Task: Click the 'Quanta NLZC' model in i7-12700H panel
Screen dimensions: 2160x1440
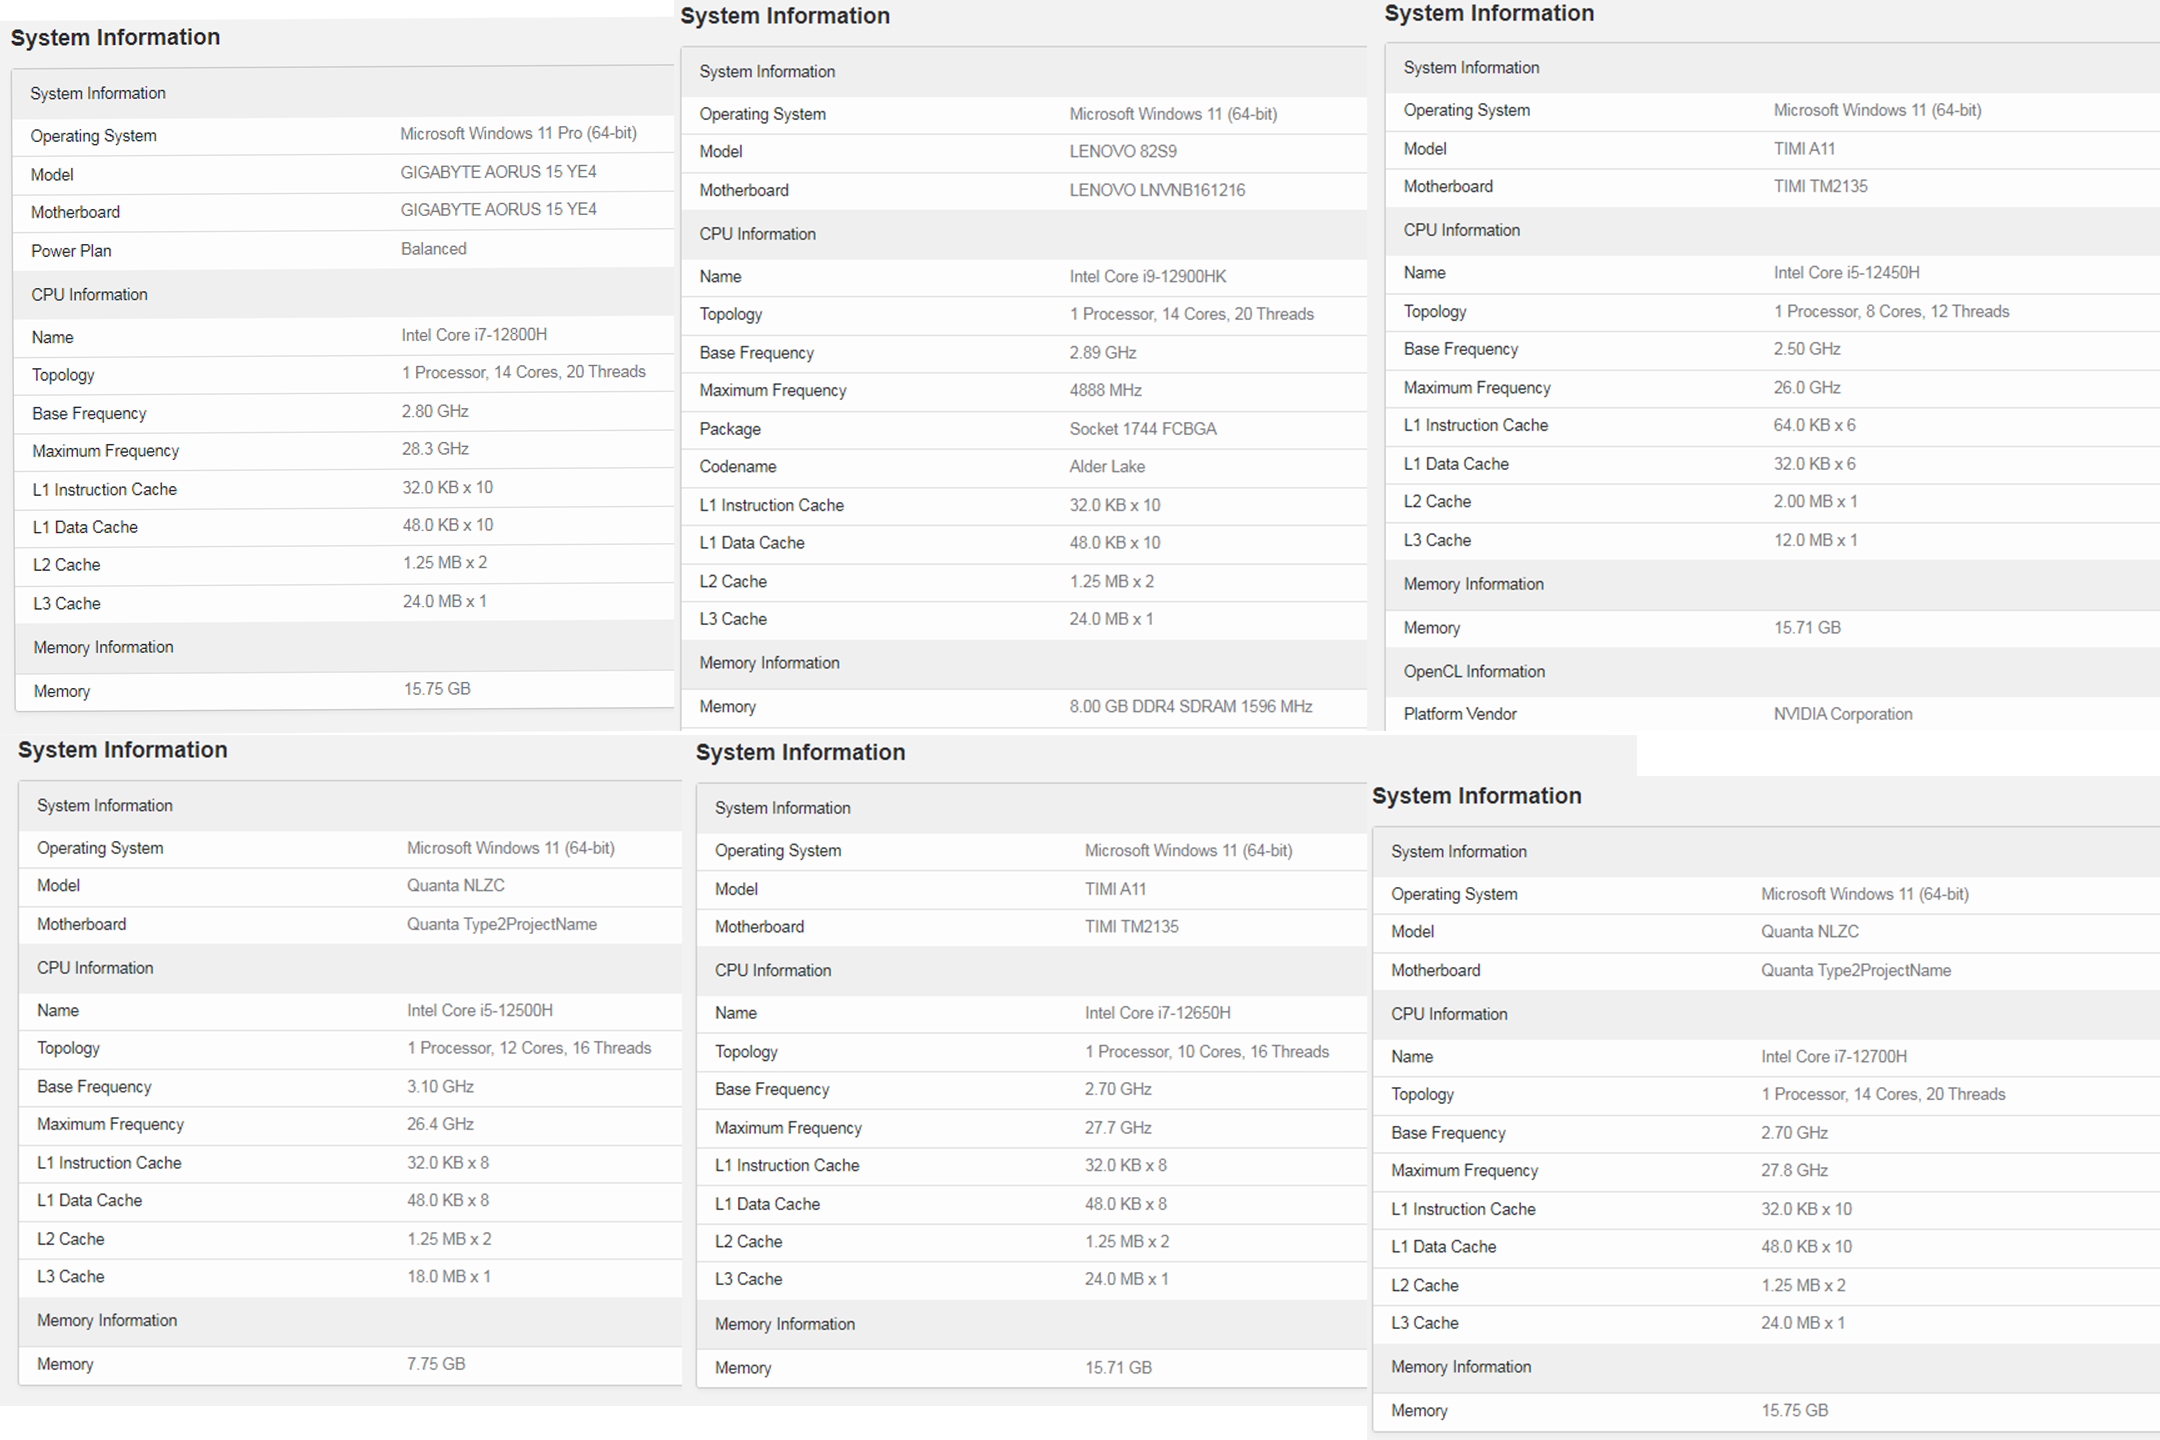Action: [x=1809, y=932]
